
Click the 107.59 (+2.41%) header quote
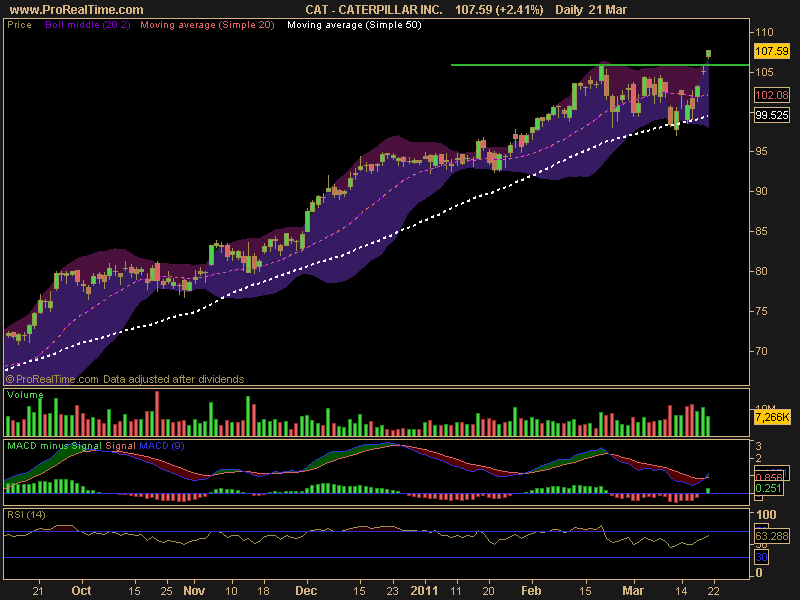pos(499,10)
